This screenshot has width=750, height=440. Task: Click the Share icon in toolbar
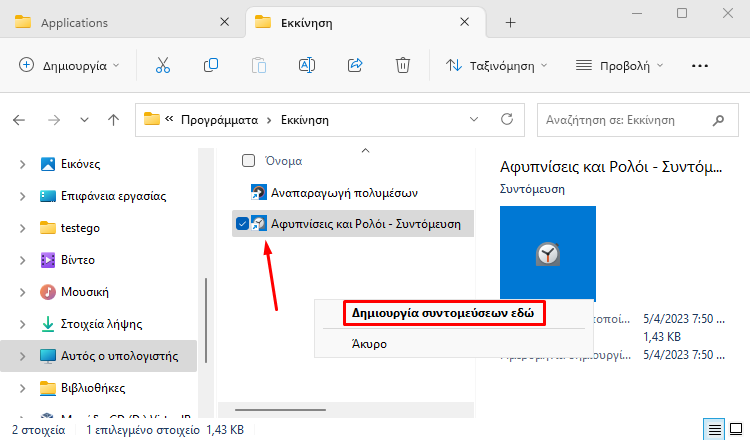[x=355, y=65]
